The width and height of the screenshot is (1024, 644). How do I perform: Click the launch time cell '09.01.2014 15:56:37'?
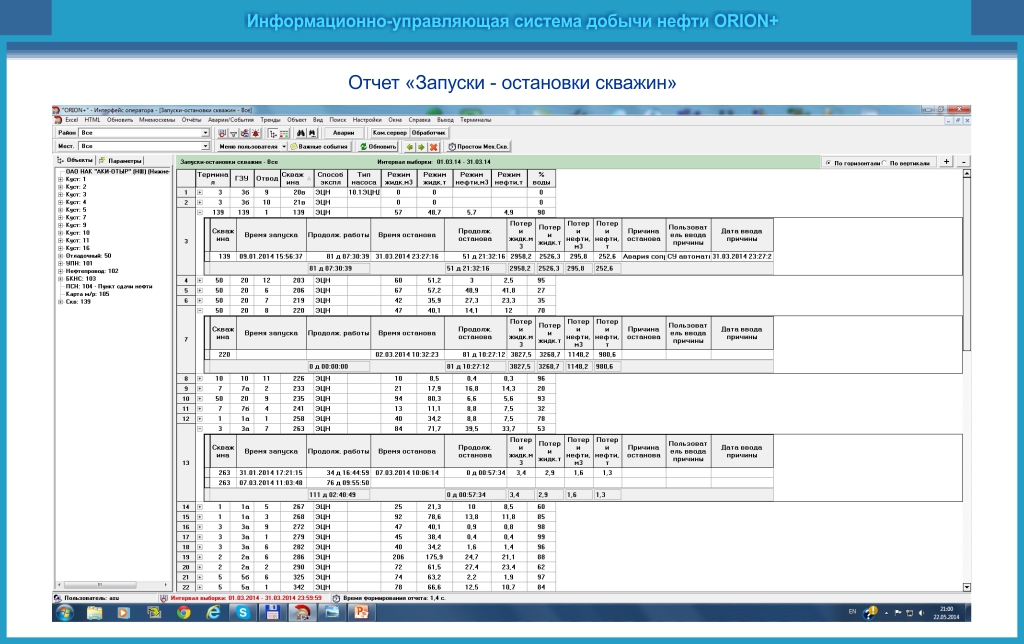coord(271,257)
